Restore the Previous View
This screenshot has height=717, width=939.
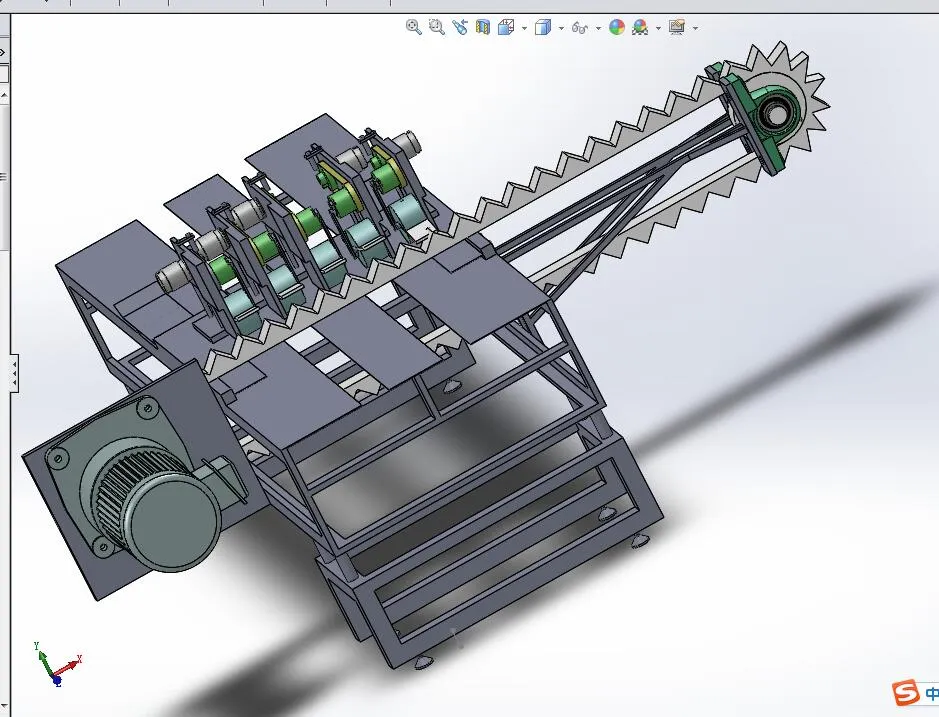pos(459,27)
